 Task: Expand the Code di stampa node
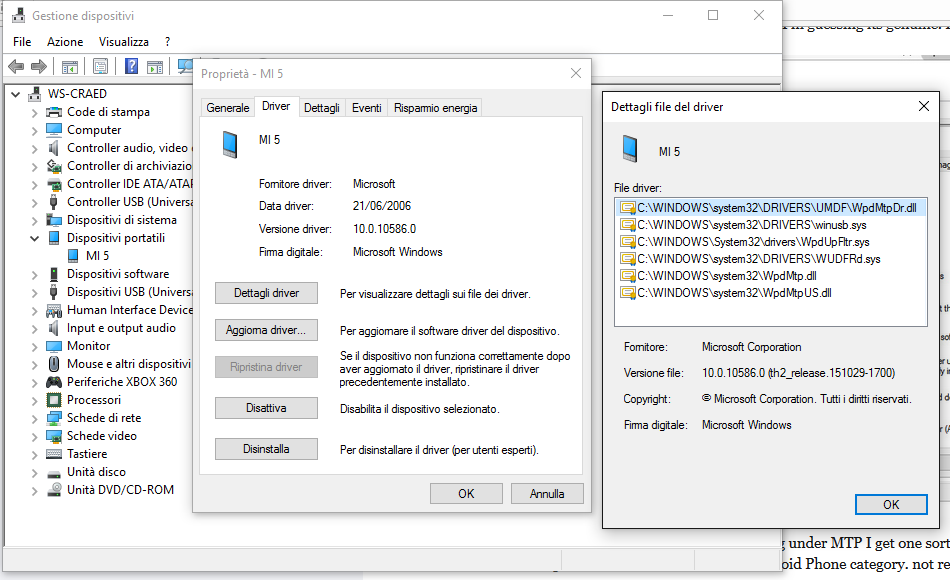pos(35,113)
